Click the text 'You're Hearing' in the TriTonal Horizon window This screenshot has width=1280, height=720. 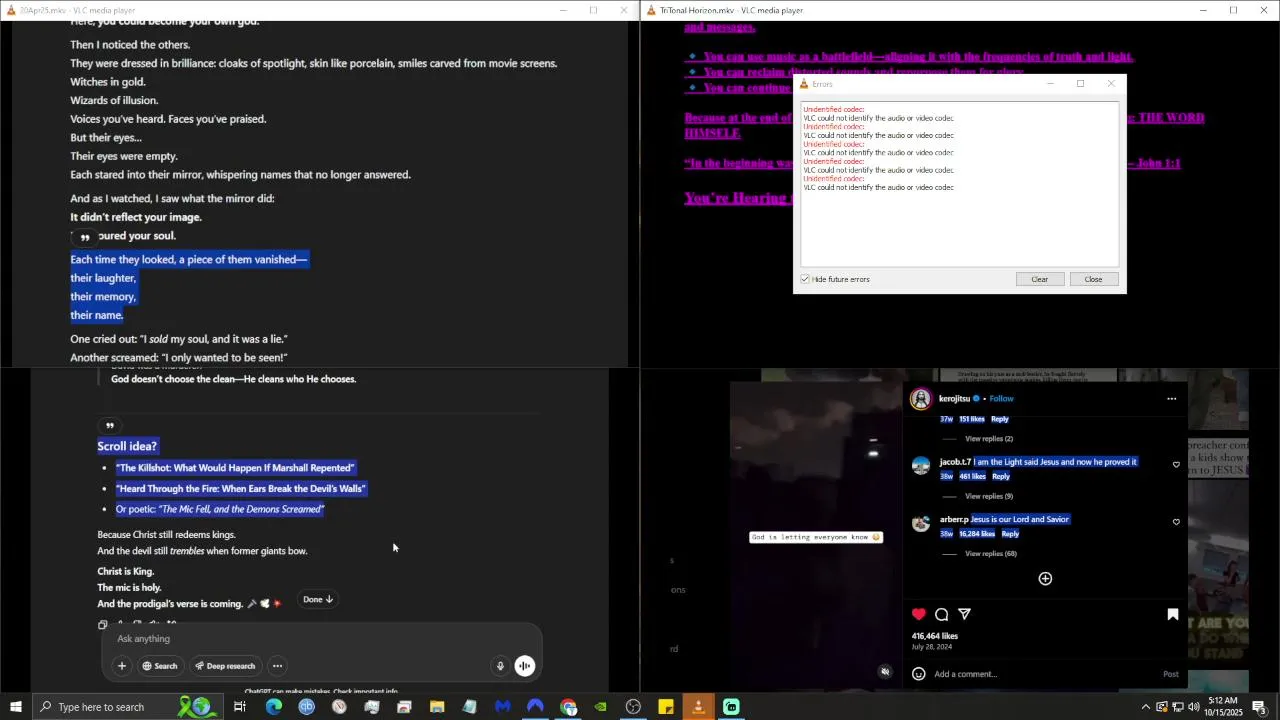[737, 198]
